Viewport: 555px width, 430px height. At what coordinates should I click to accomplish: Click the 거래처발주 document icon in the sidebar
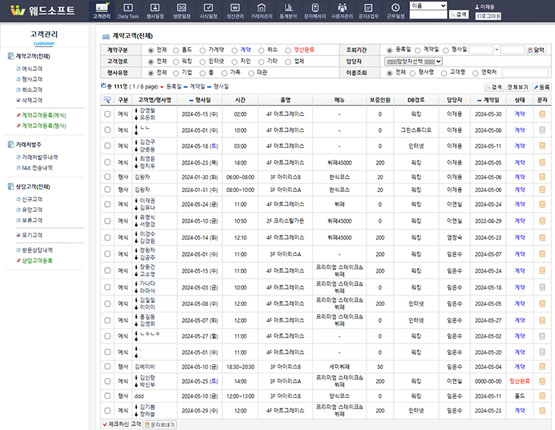coord(11,144)
